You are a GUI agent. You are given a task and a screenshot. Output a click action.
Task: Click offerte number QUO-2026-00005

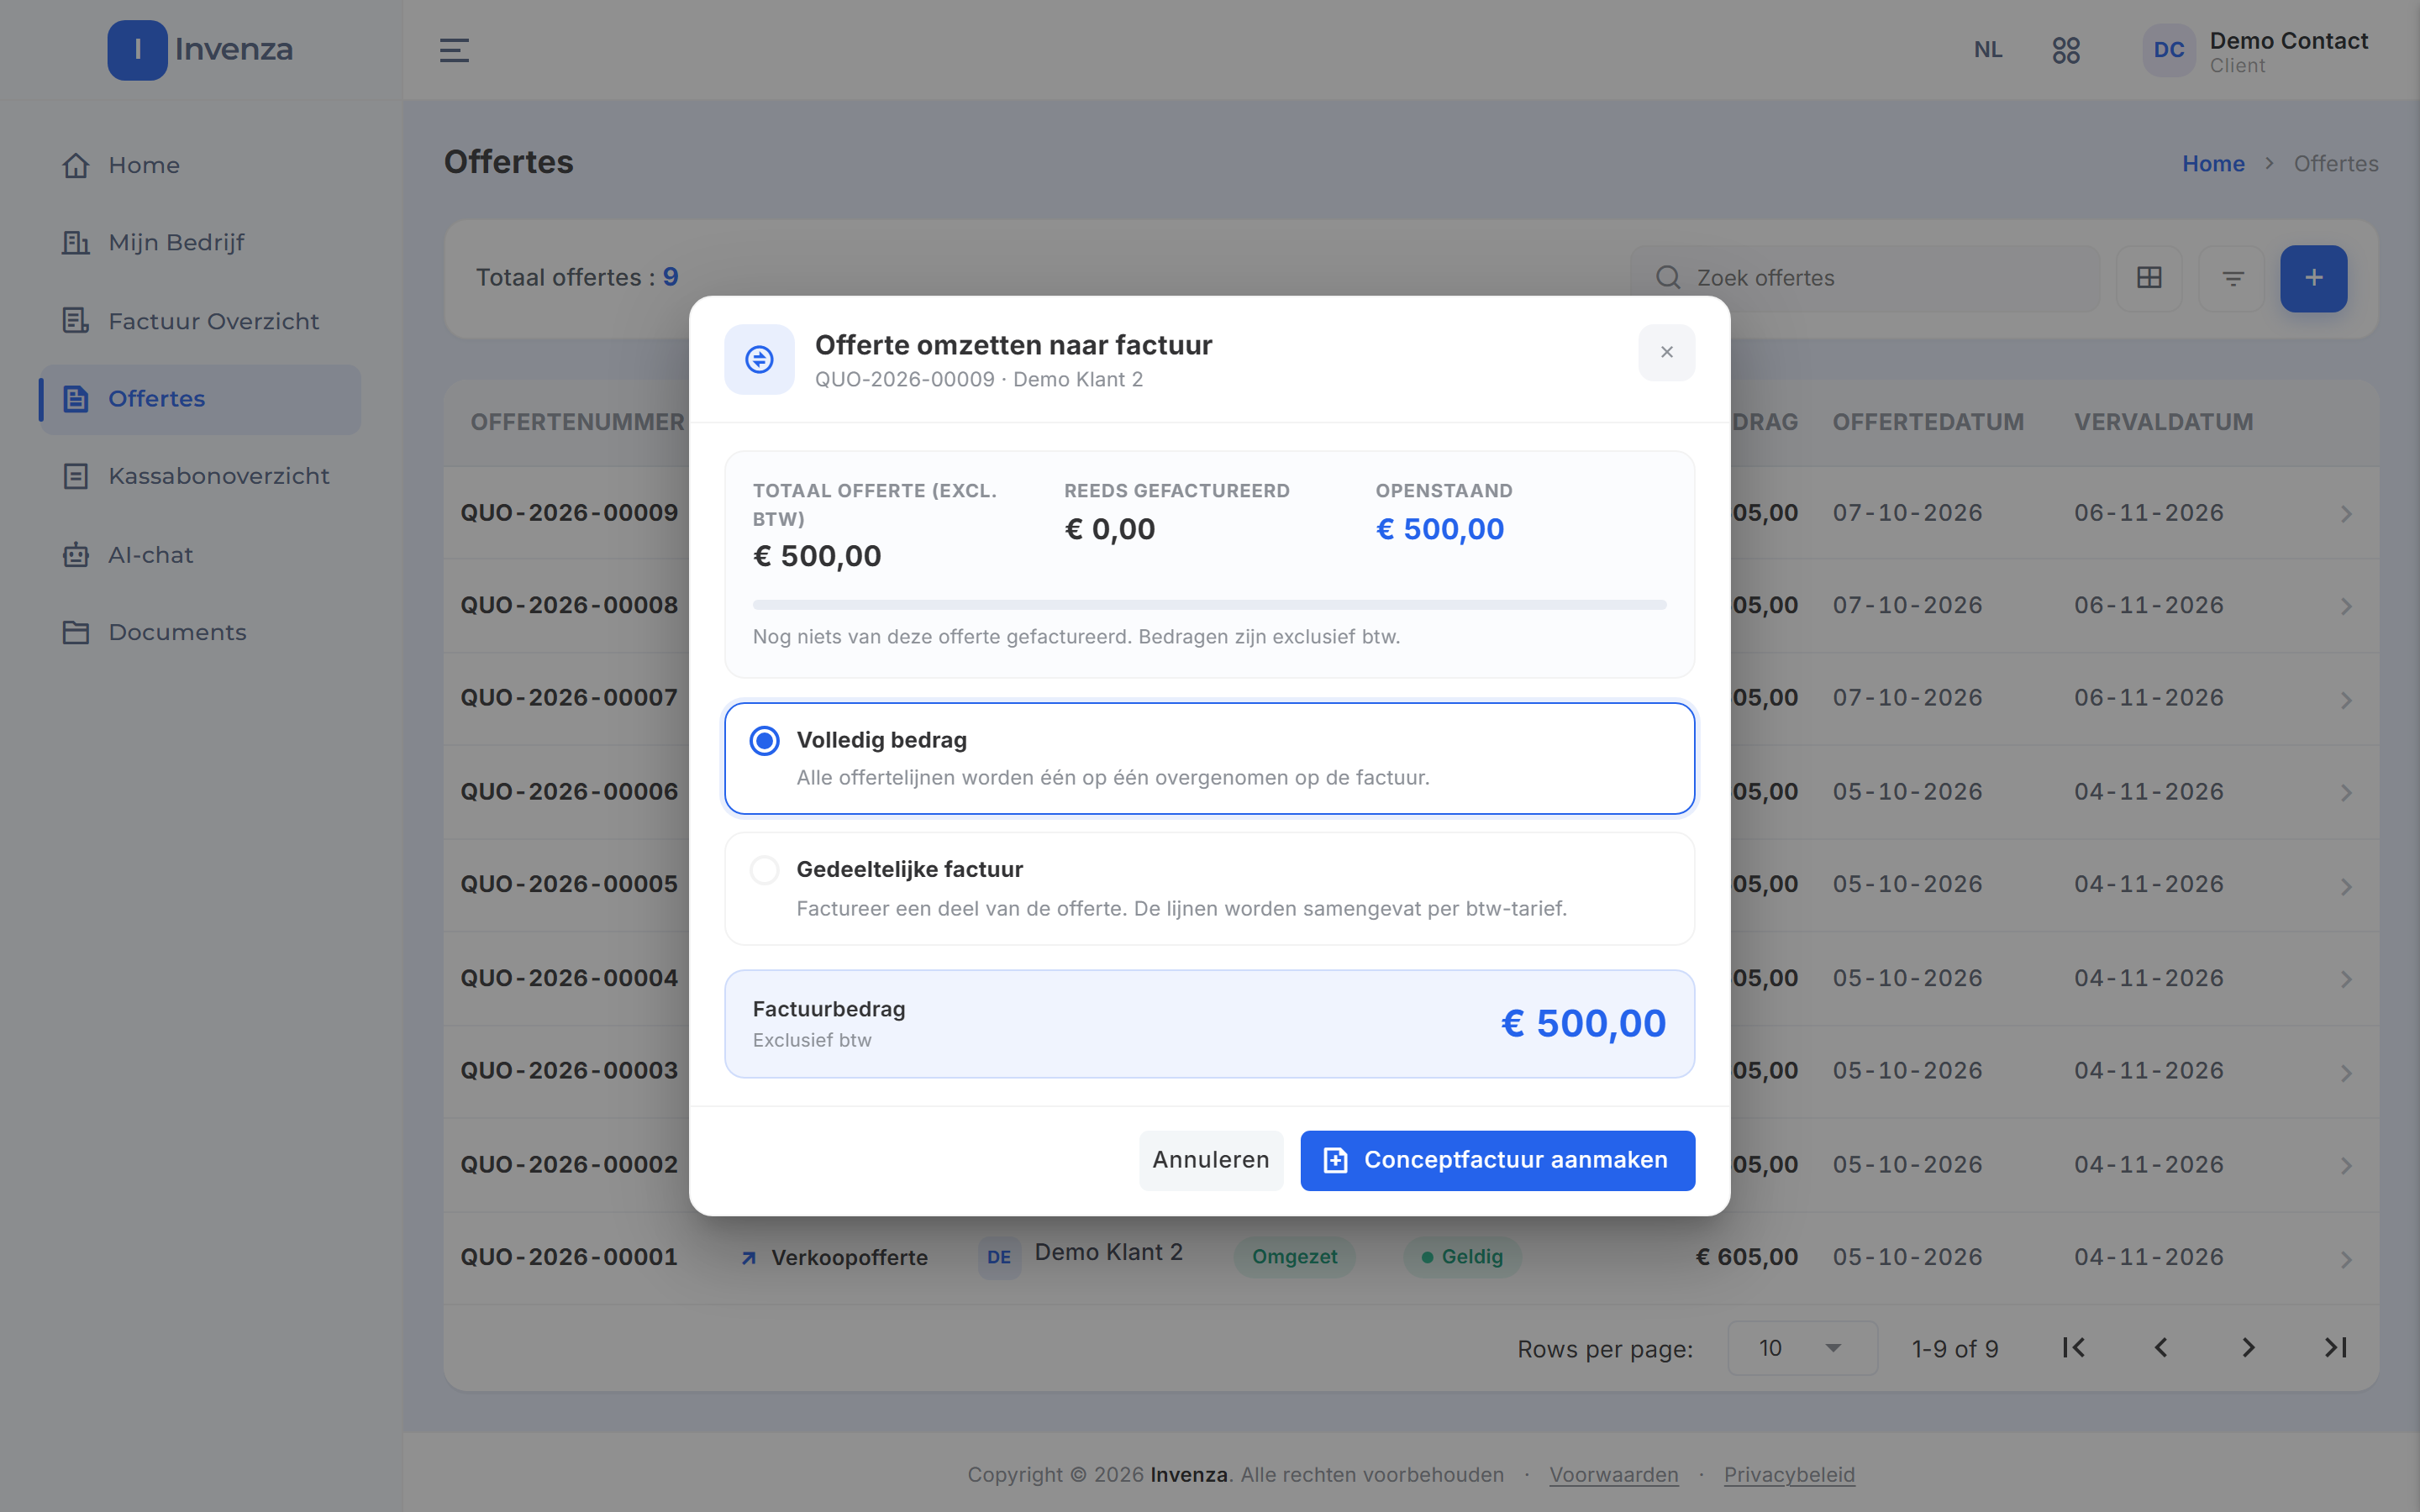pyautogui.click(x=569, y=884)
